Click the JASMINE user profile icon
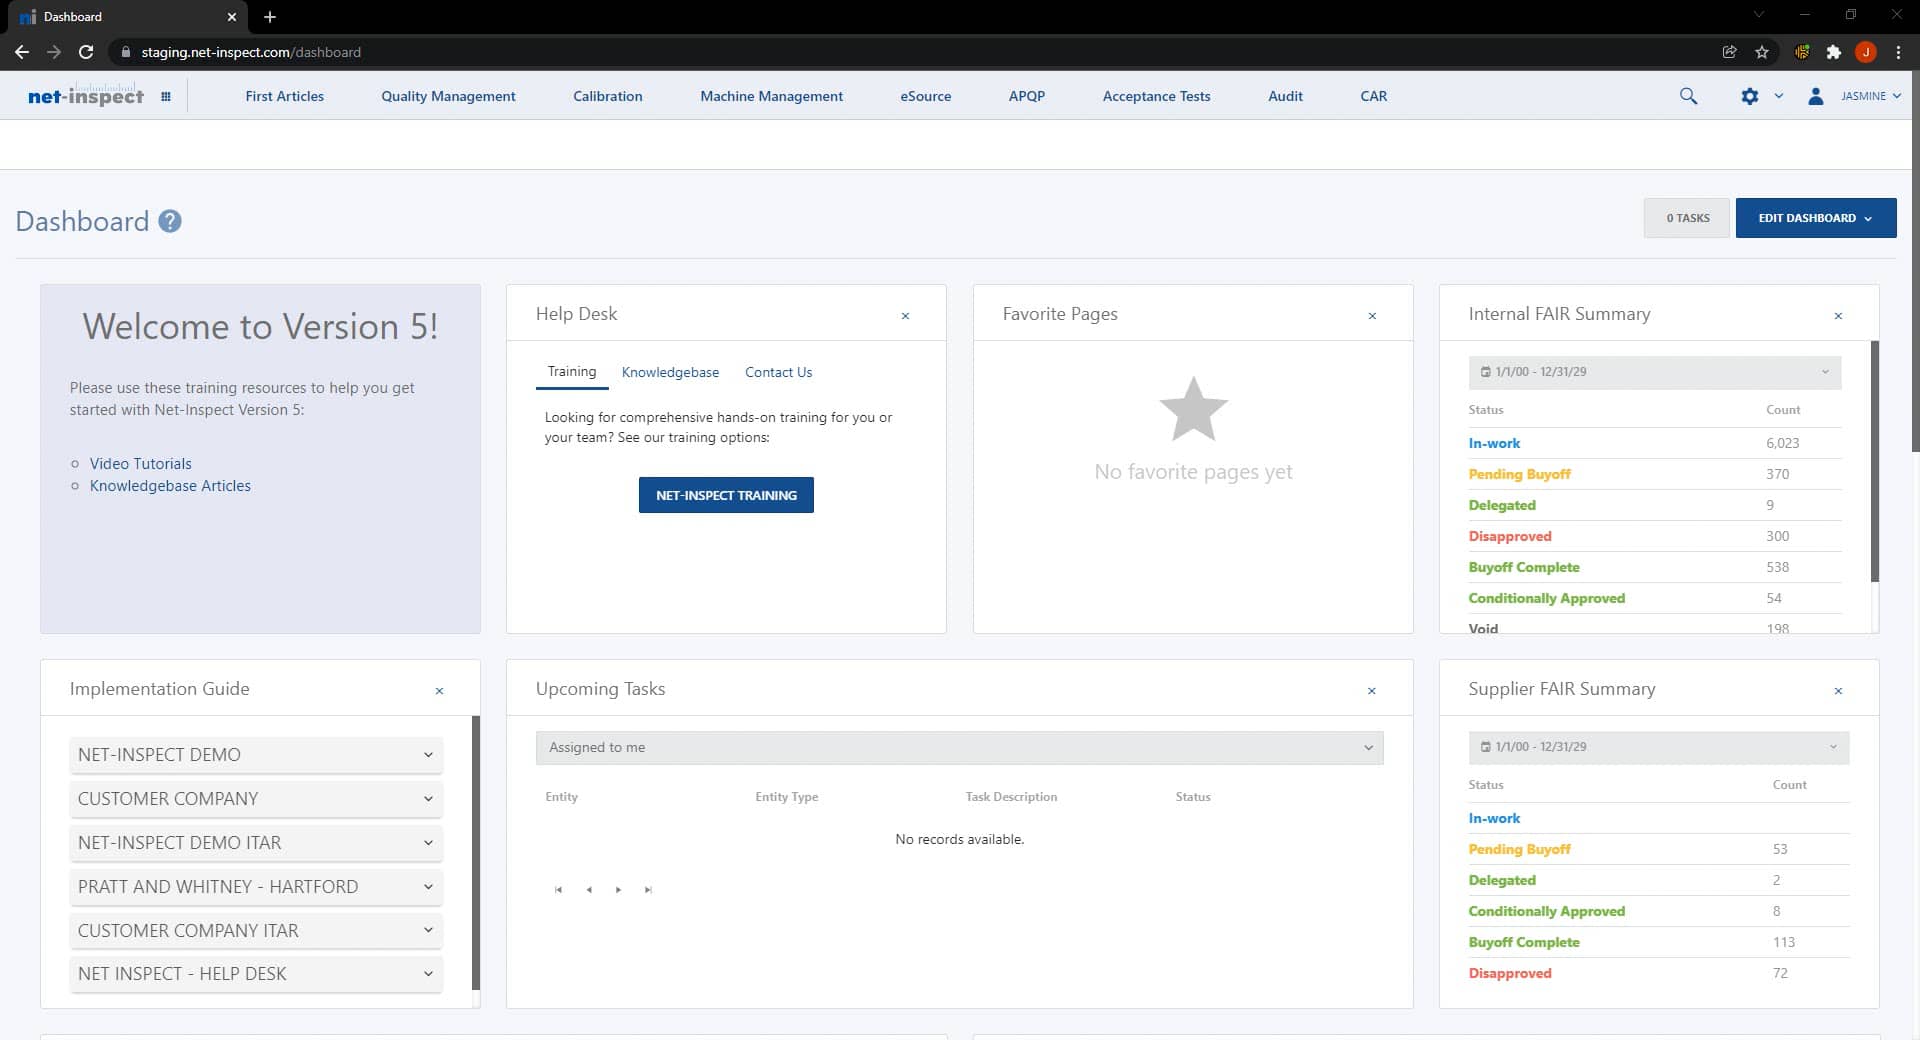 tap(1816, 96)
